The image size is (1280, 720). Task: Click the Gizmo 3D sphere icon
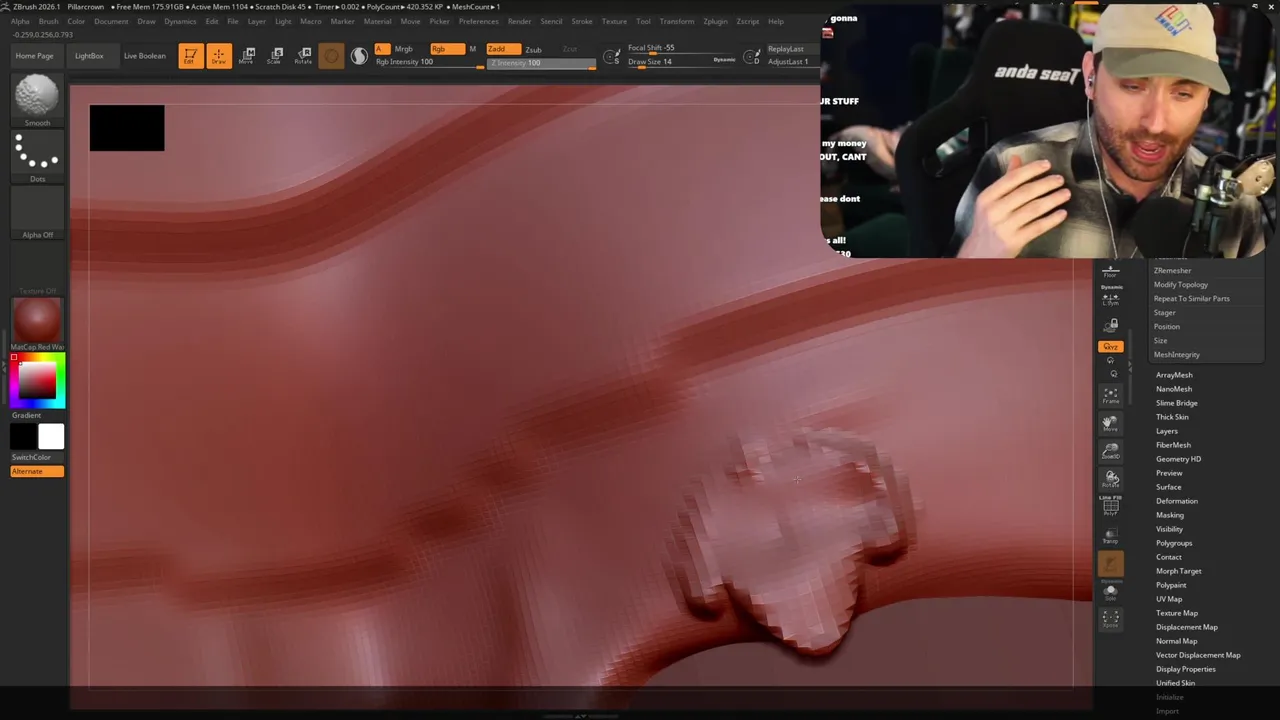331,56
